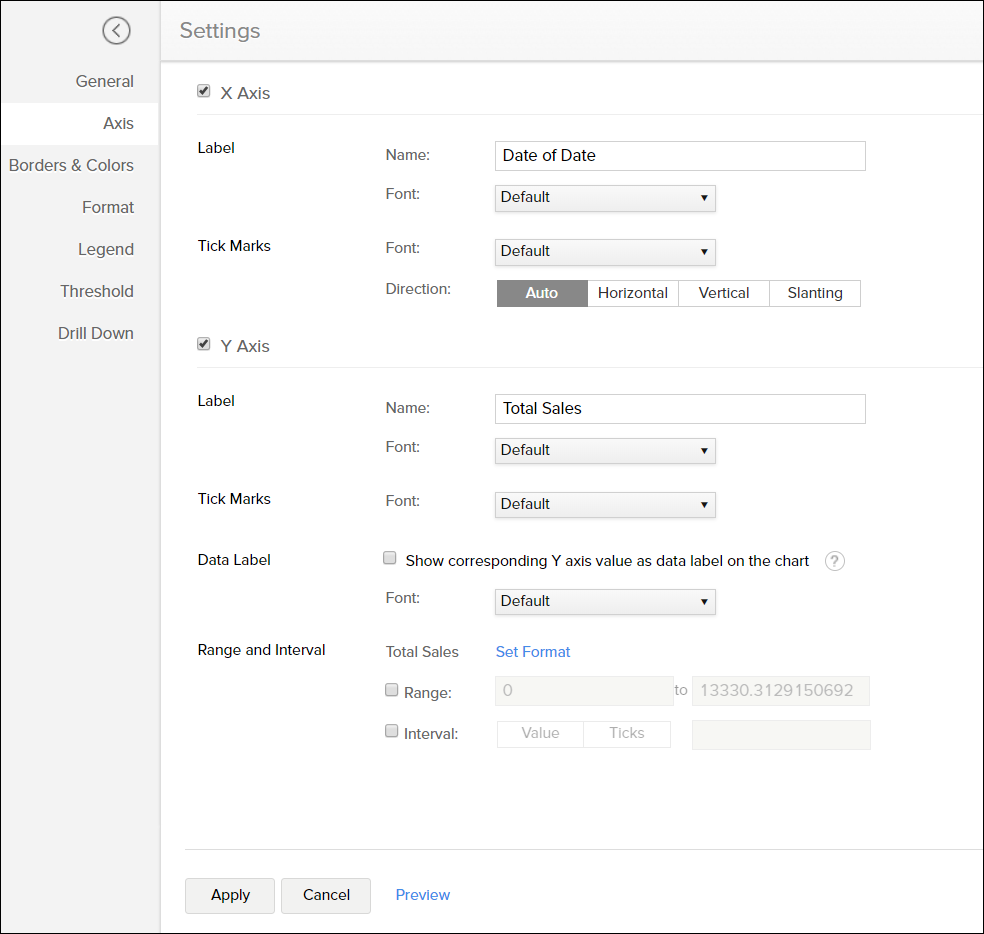Select Horizontal tick mark direction
Image resolution: width=984 pixels, height=934 pixels.
[632, 293]
